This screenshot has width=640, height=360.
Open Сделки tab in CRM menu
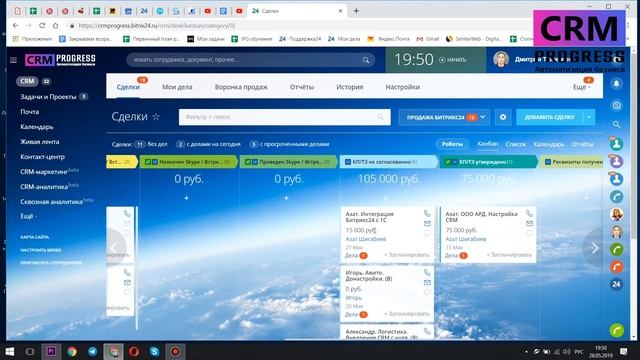coord(128,87)
